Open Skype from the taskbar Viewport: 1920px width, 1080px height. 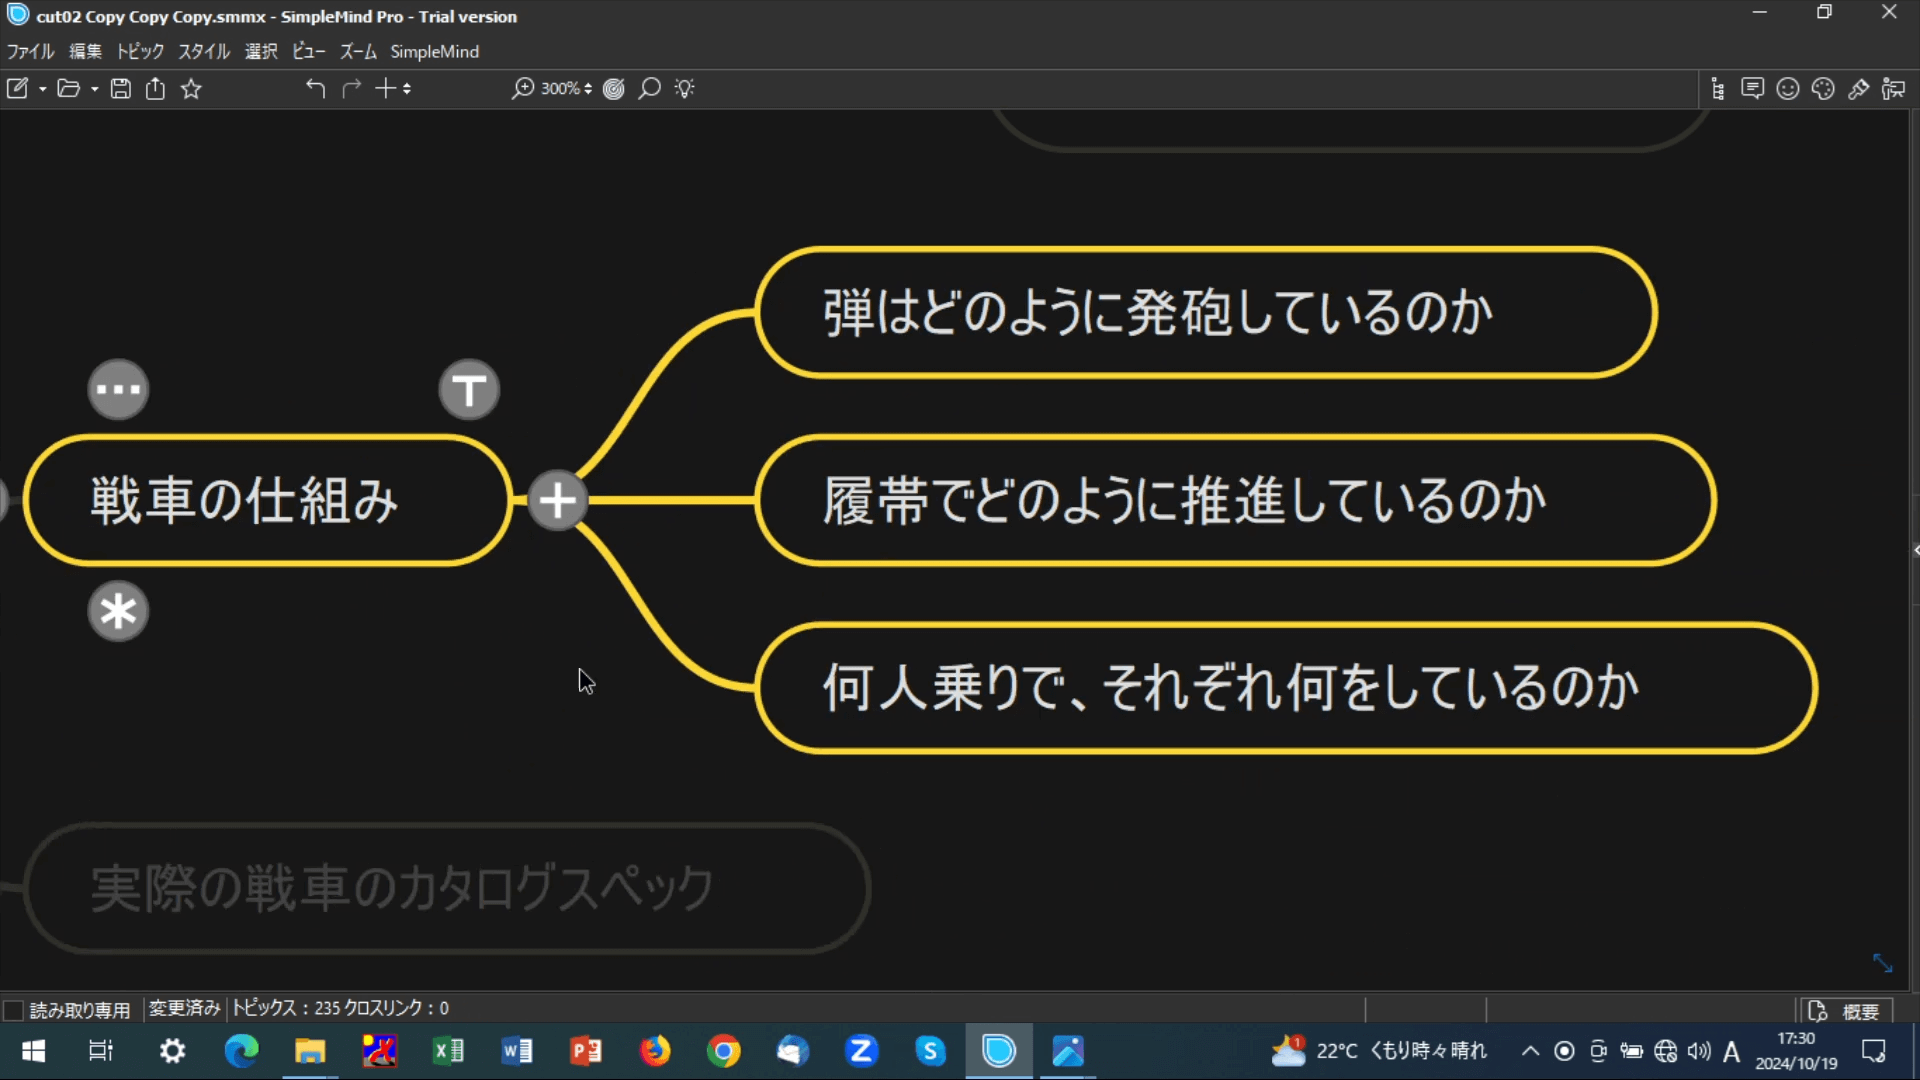pos(930,1051)
